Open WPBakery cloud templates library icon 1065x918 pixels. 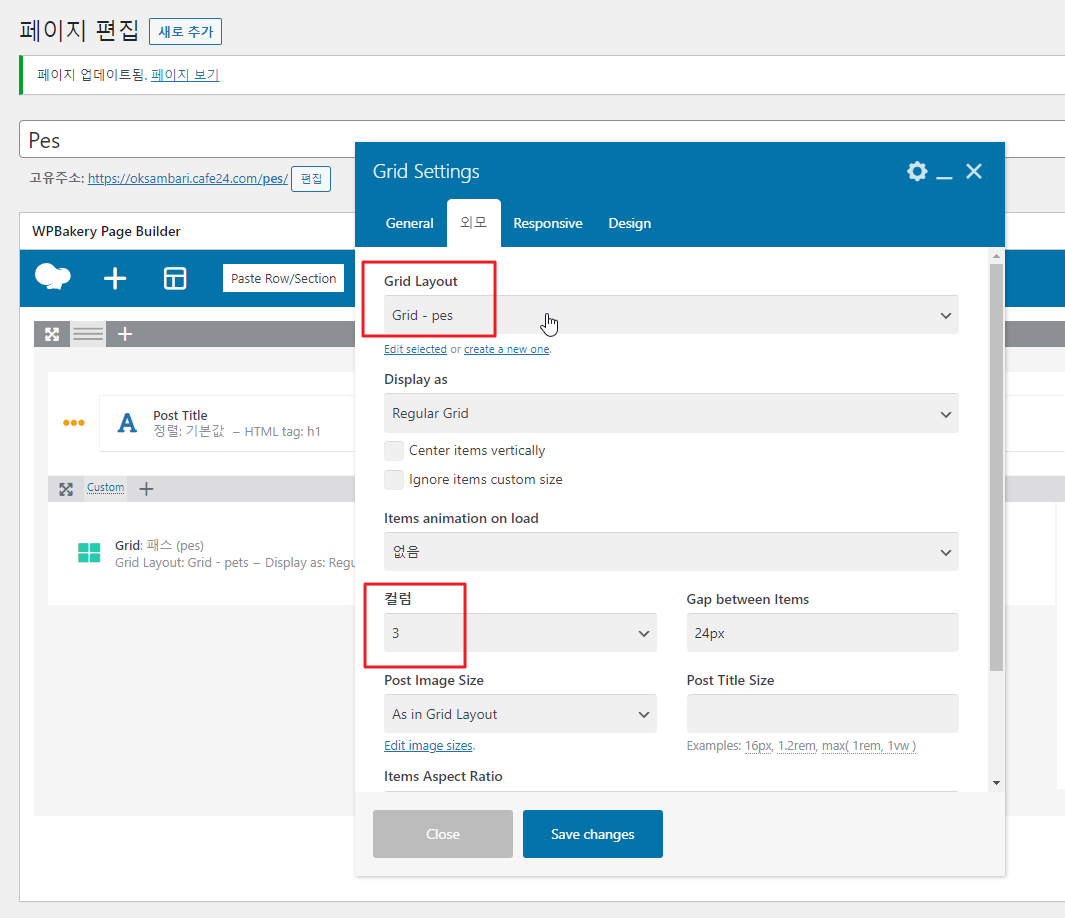53,277
